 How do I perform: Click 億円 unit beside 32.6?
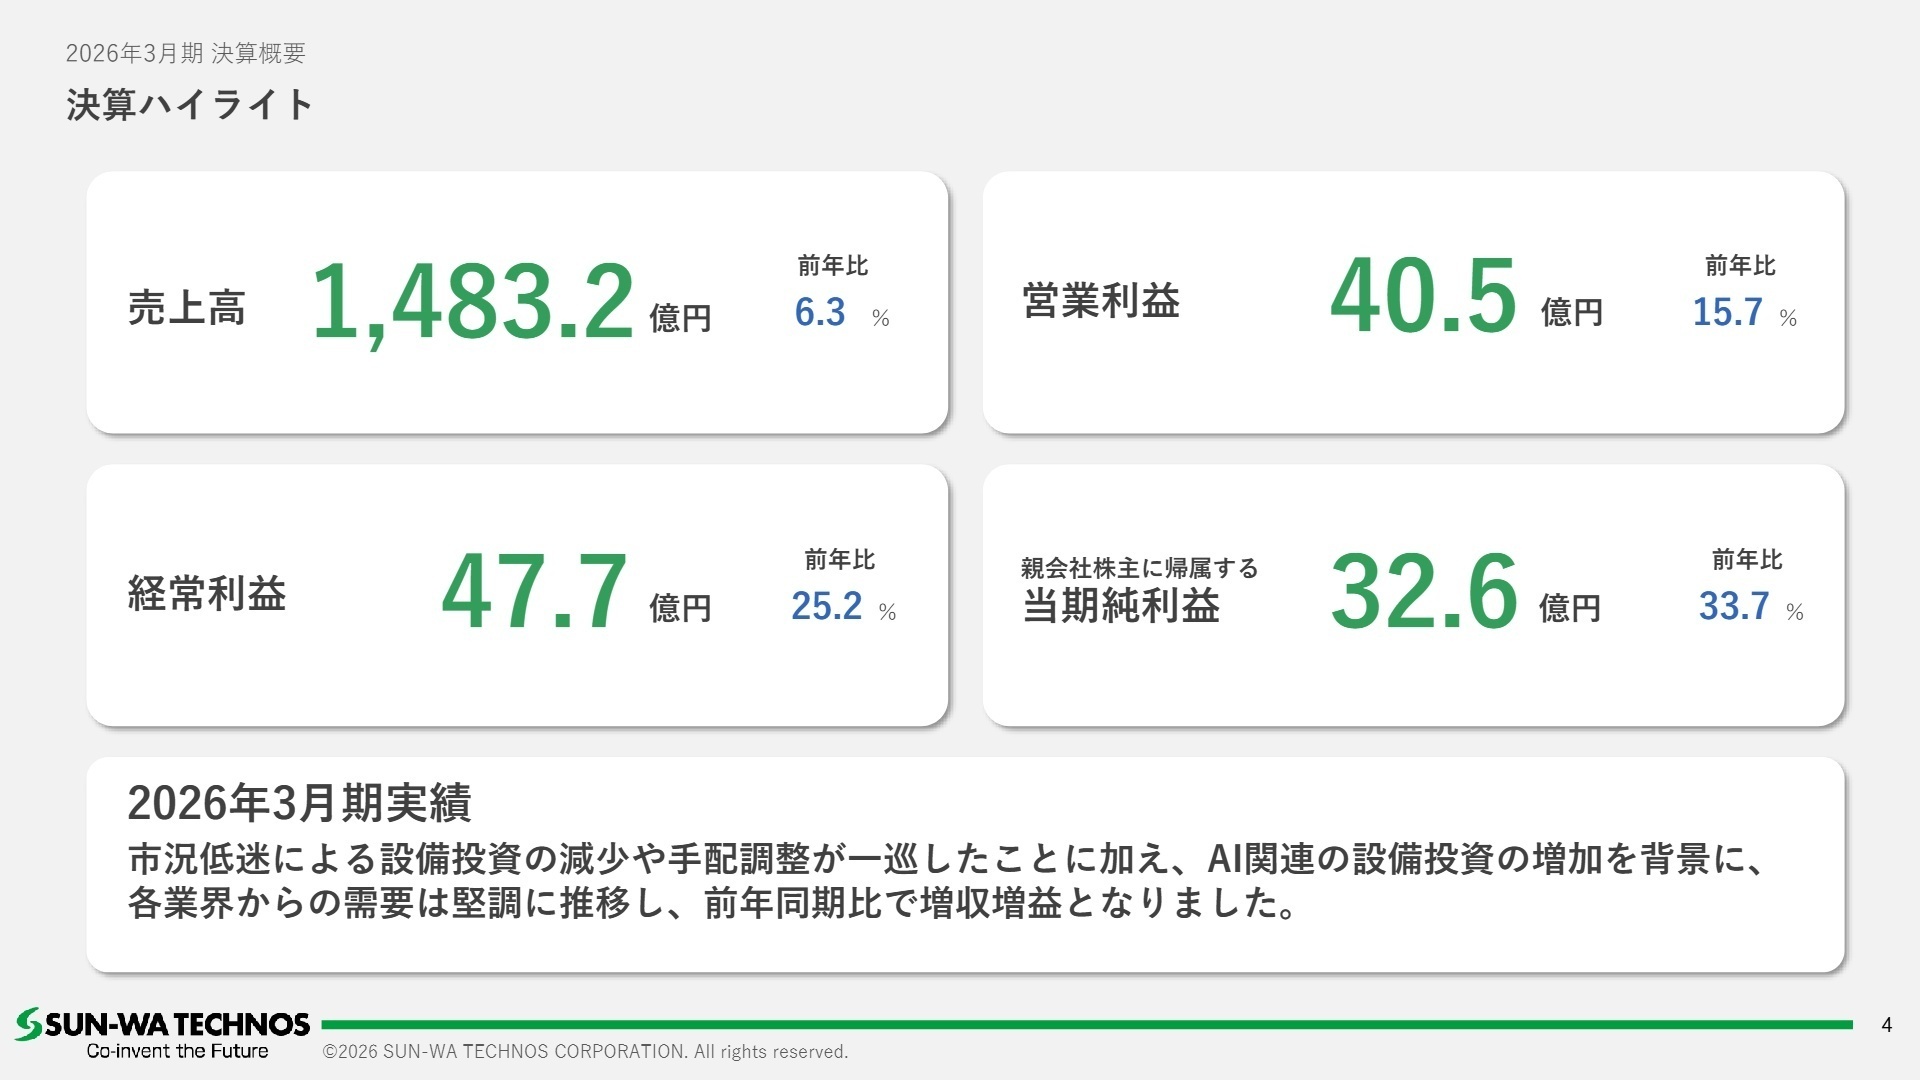(x=1570, y=608)
